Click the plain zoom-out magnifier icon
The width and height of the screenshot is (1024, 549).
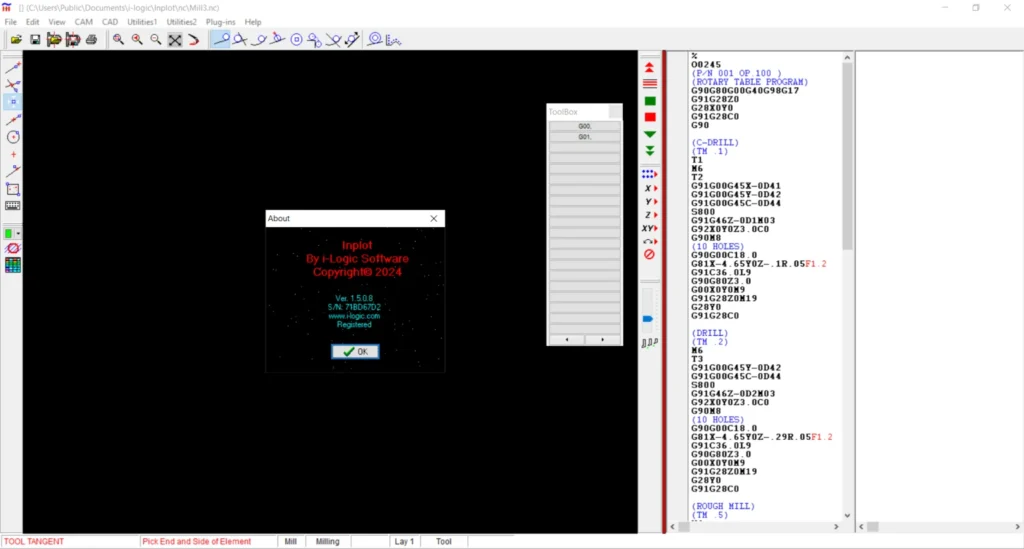click(155, 40)
